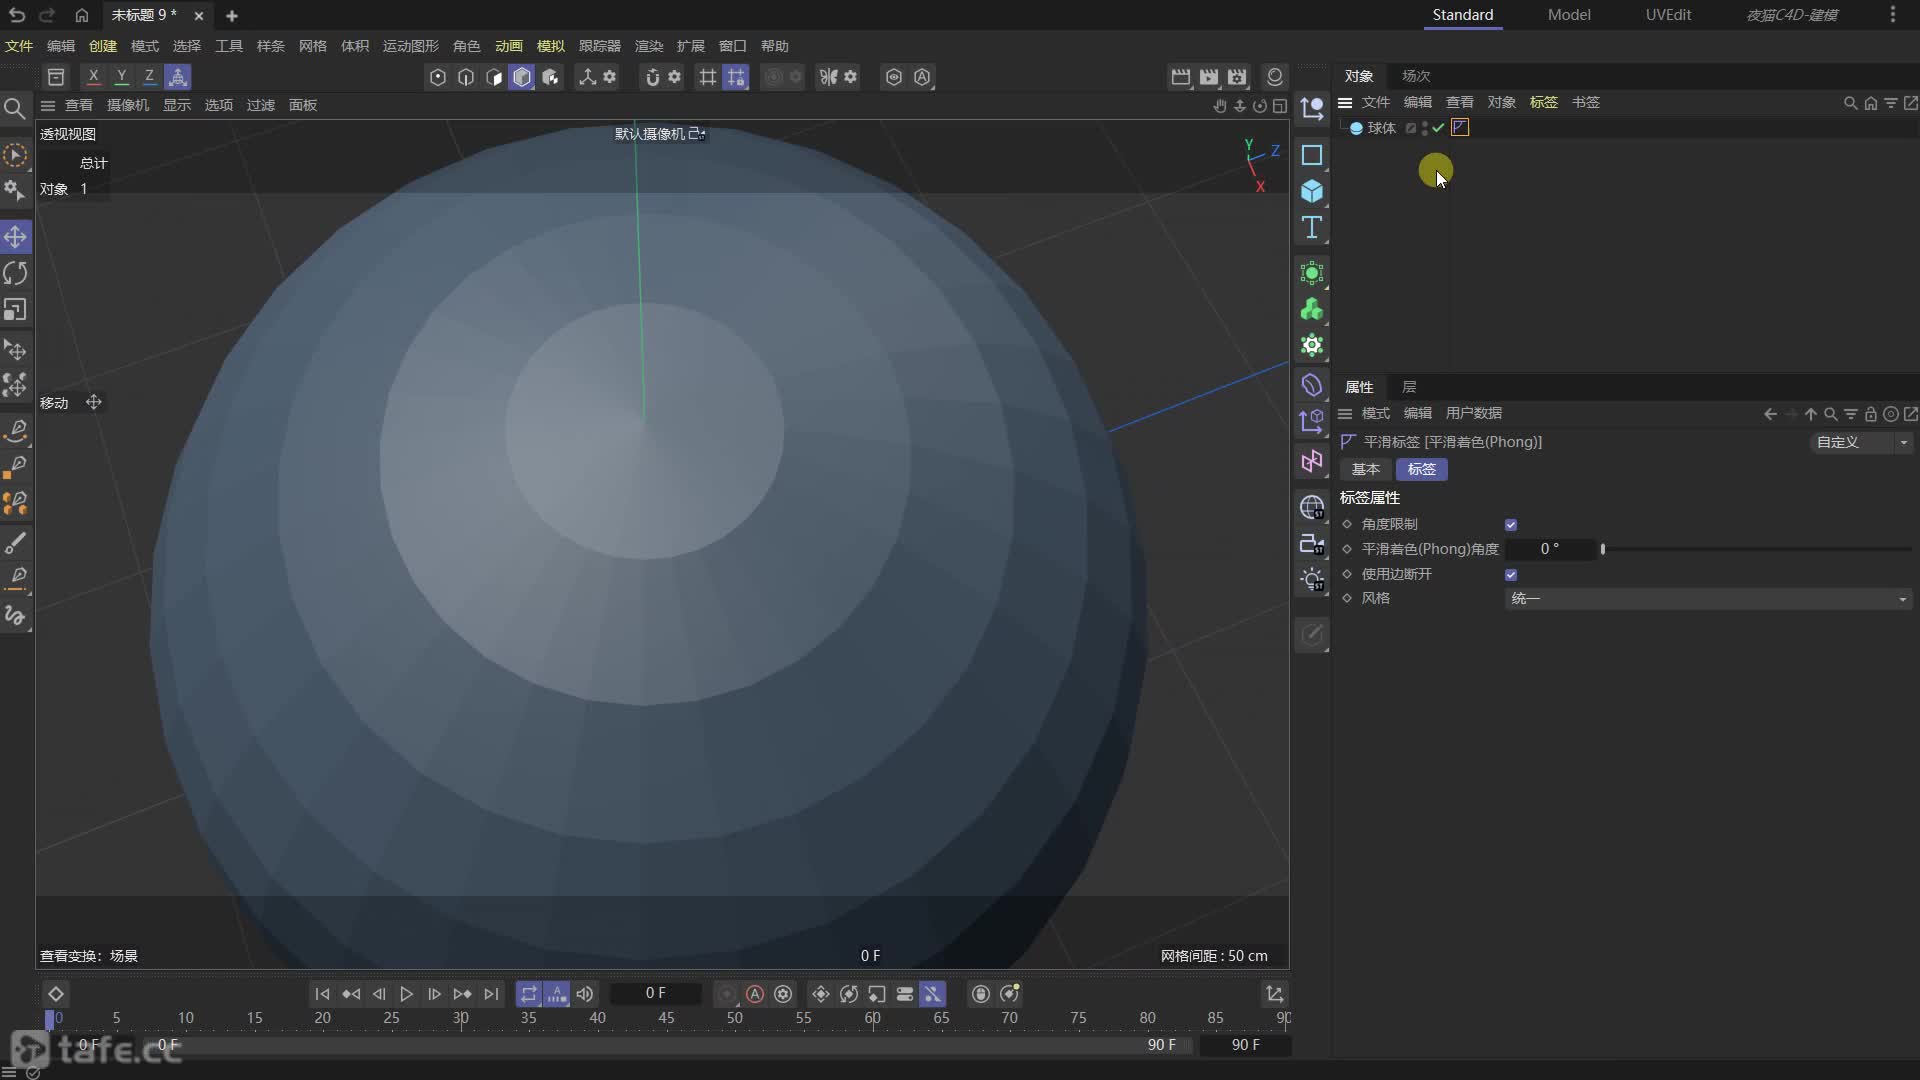This screenshot has height=1080, width=1920.
Task: Click the keyframe diamond at timeline left
Action: [56, 994]
